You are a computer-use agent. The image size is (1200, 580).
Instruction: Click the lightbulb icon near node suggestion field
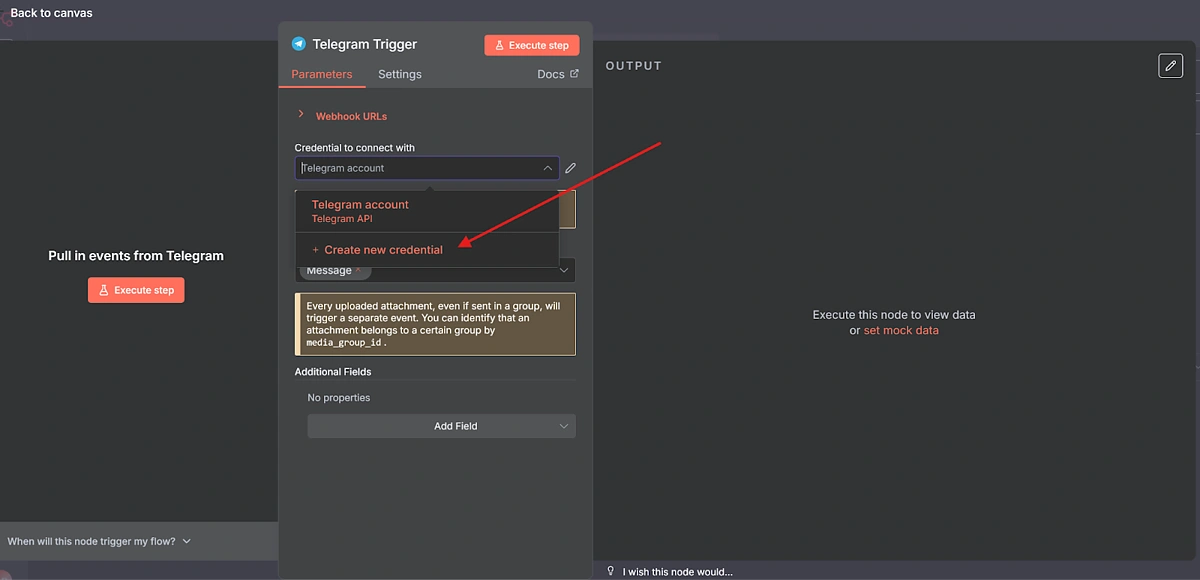pos(611,571)
